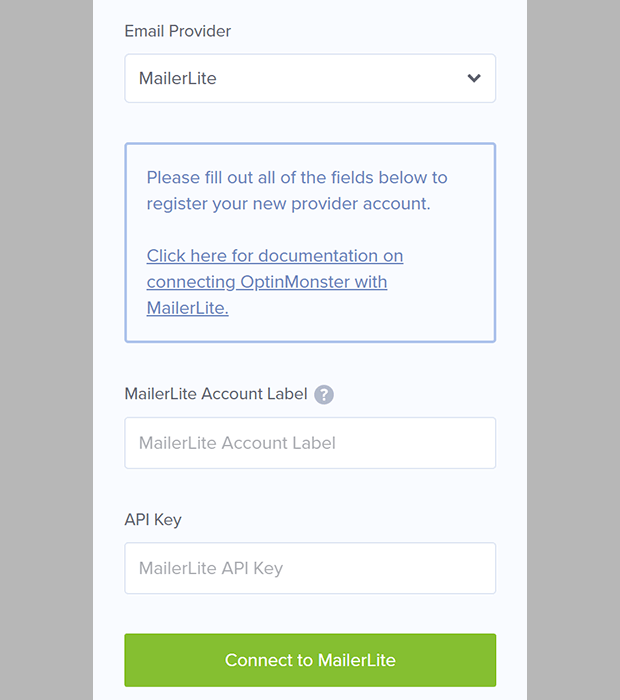
Task: Click the Connect to MailerLite button
Action: pyautogui.click(x=310, y=660)
